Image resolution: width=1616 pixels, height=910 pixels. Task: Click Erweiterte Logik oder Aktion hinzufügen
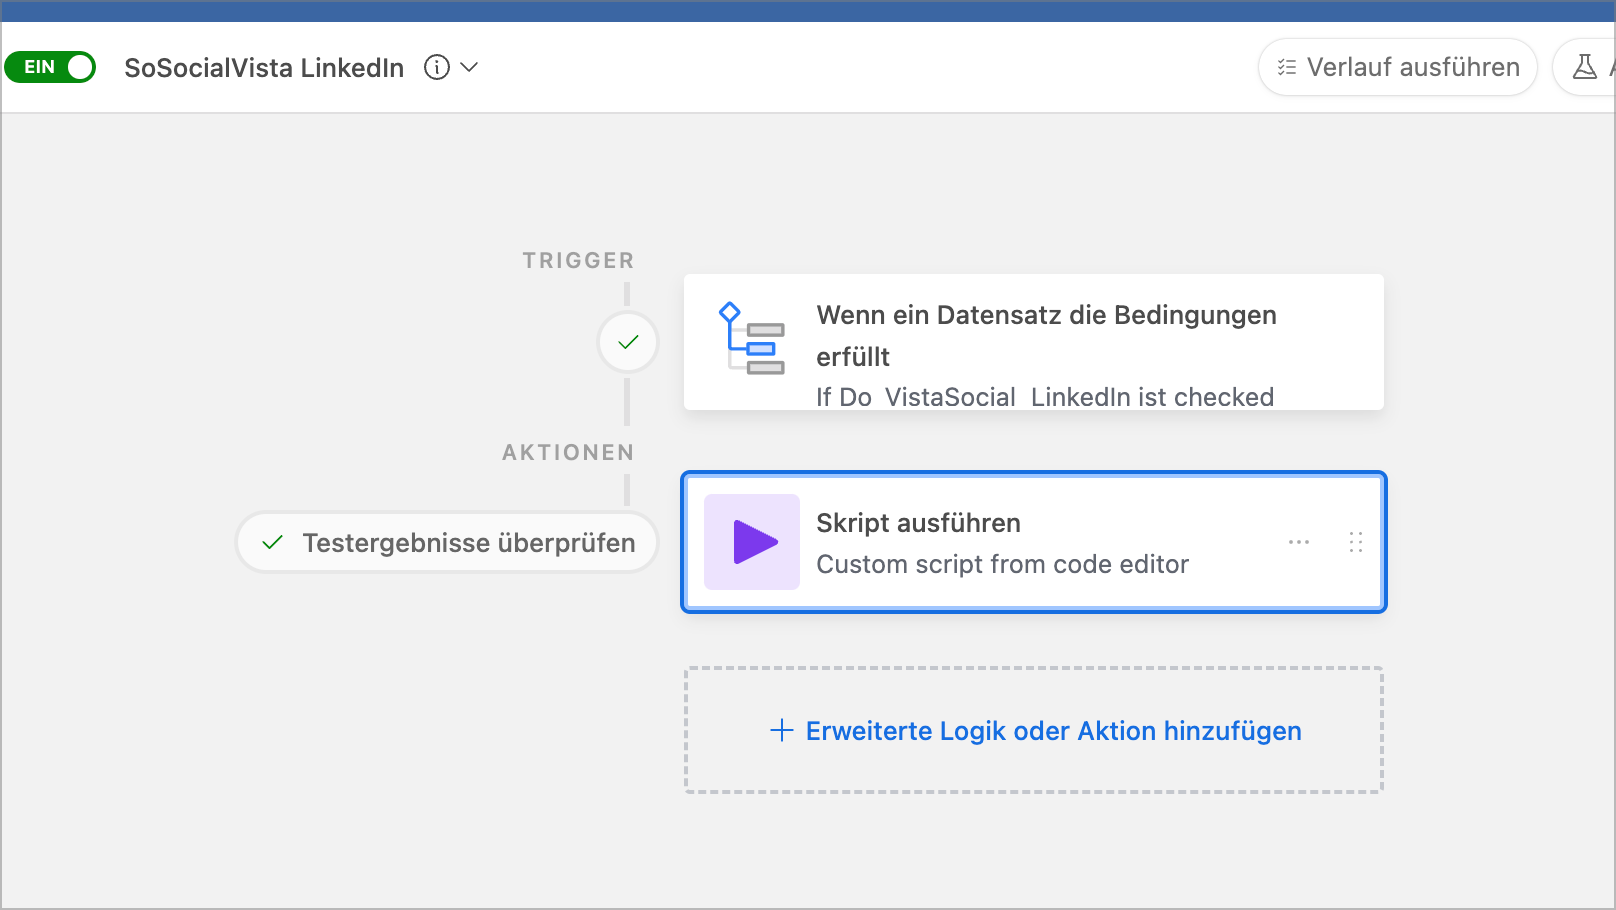1034,730
